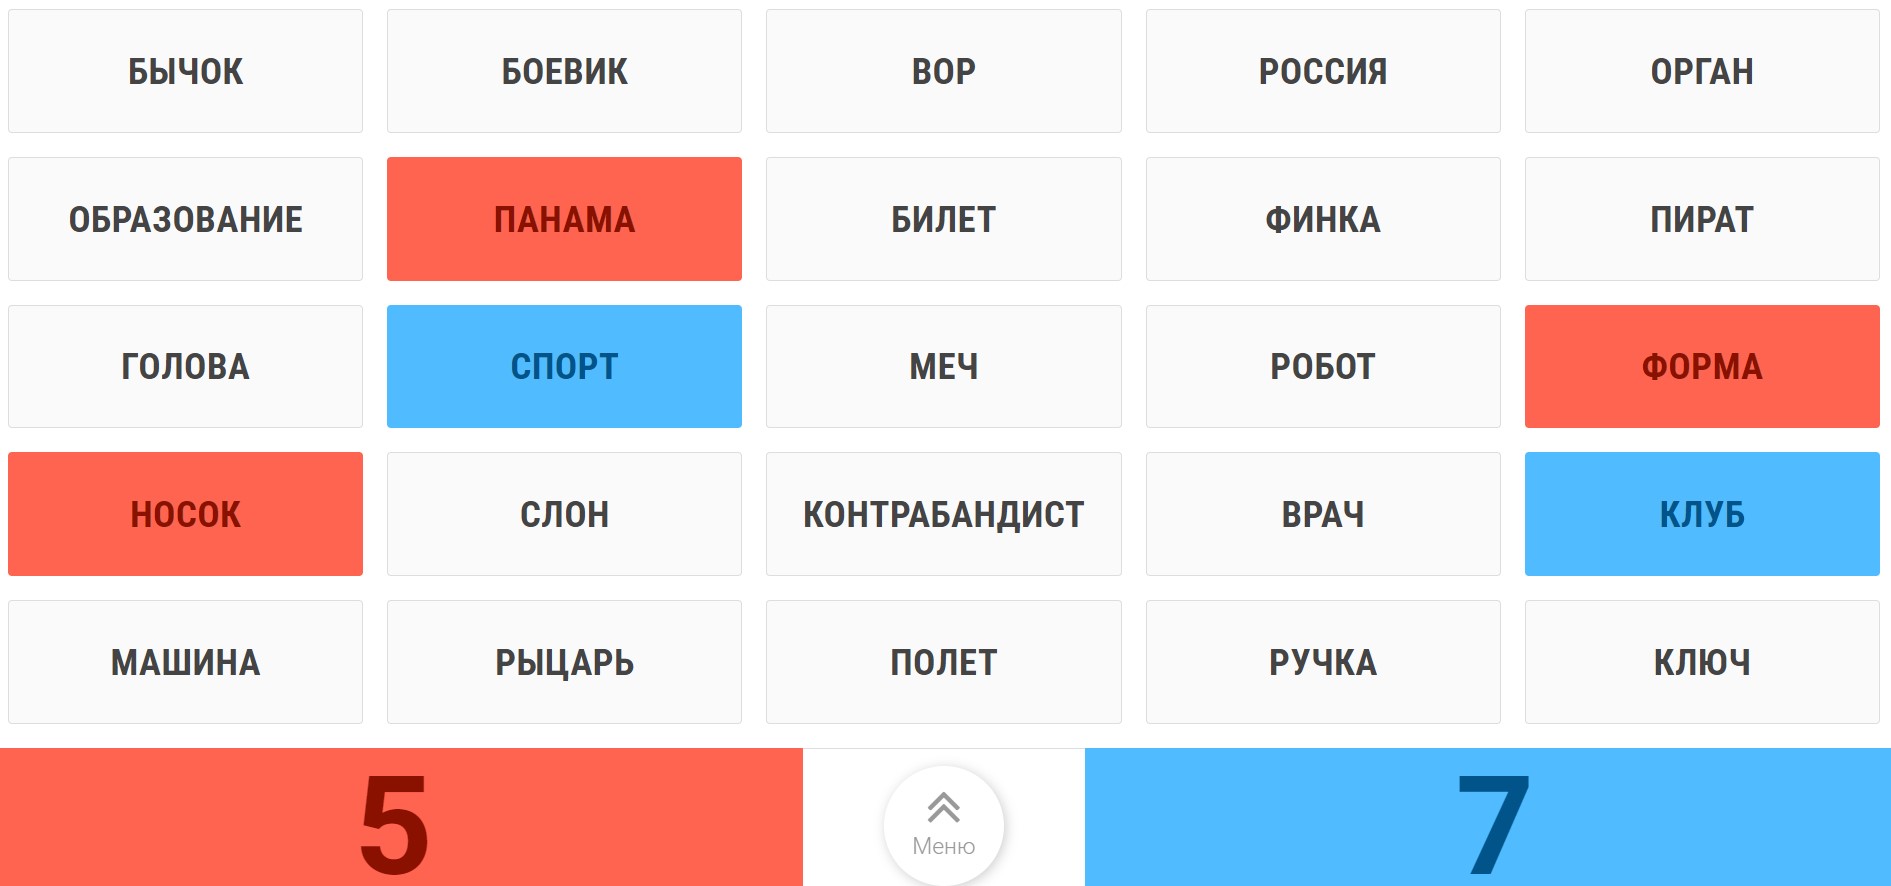This screenshot has width=1891, height=886.
Task: Click the ВОР card in the top row
Action: [x=943, y=70]
